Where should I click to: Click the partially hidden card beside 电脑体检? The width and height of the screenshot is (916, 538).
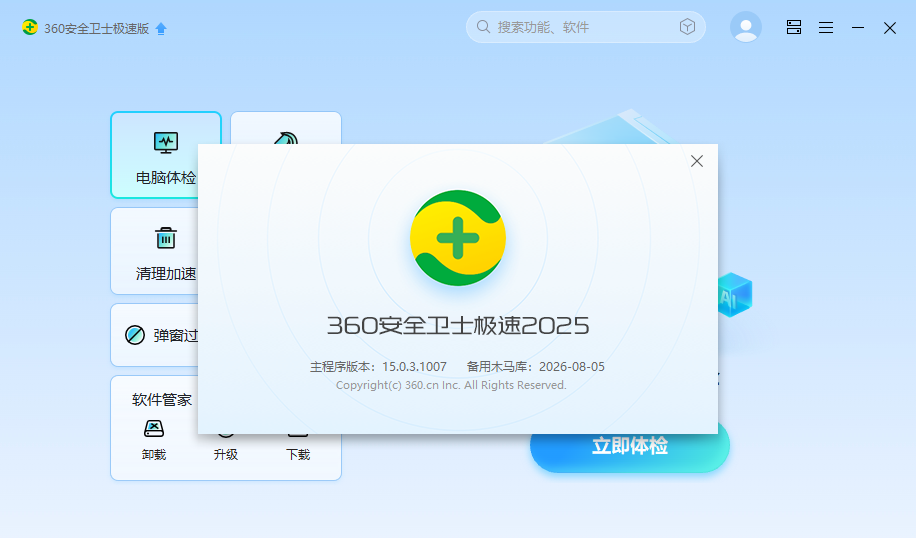pyautogui.click(x=286, y=128)
